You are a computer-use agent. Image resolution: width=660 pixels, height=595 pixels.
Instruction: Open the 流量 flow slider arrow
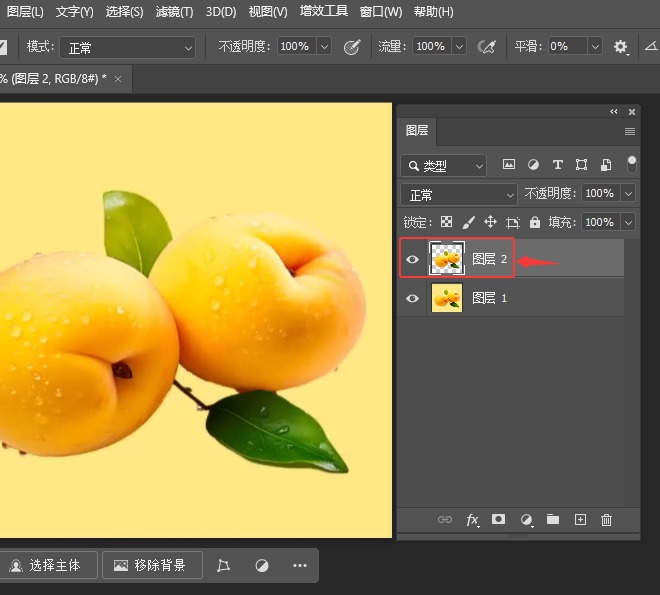pyautogui.click(x=458, y=47)
